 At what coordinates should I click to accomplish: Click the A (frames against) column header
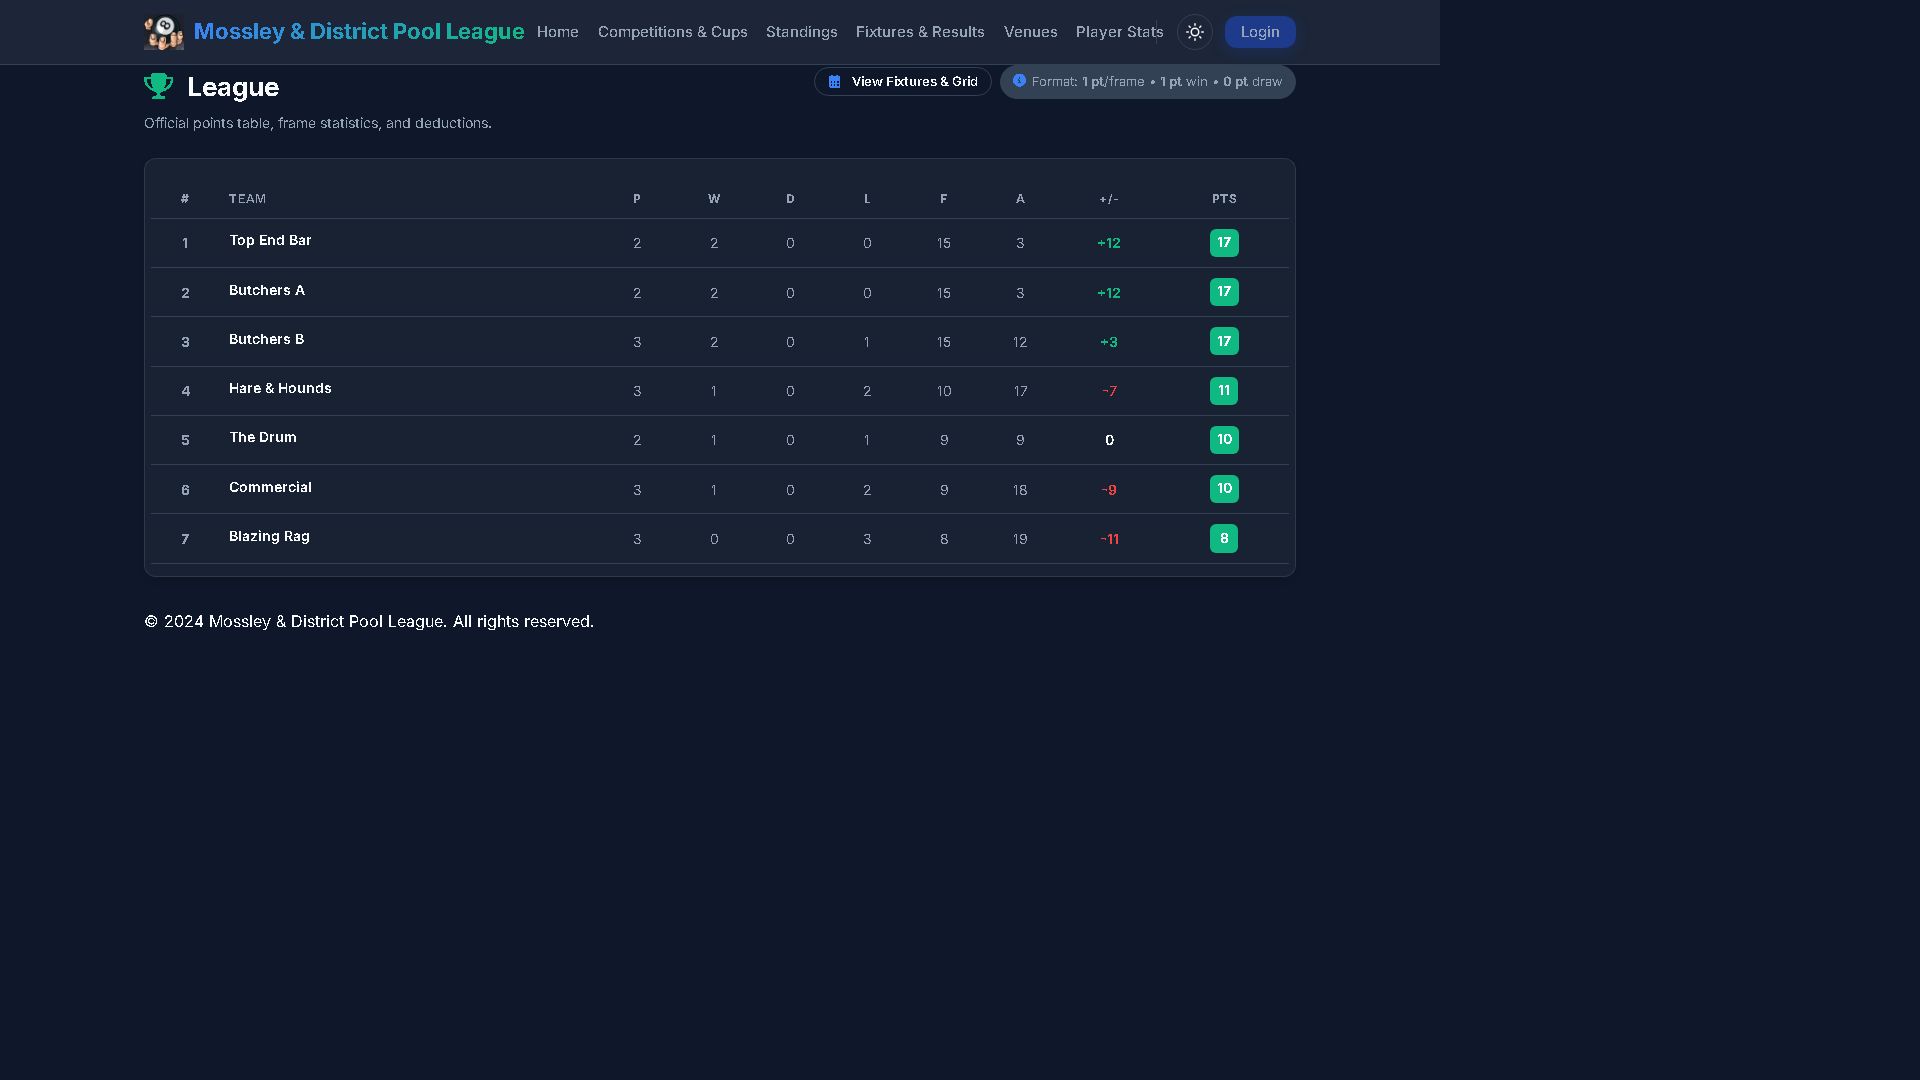click(x=1020, y=199)
